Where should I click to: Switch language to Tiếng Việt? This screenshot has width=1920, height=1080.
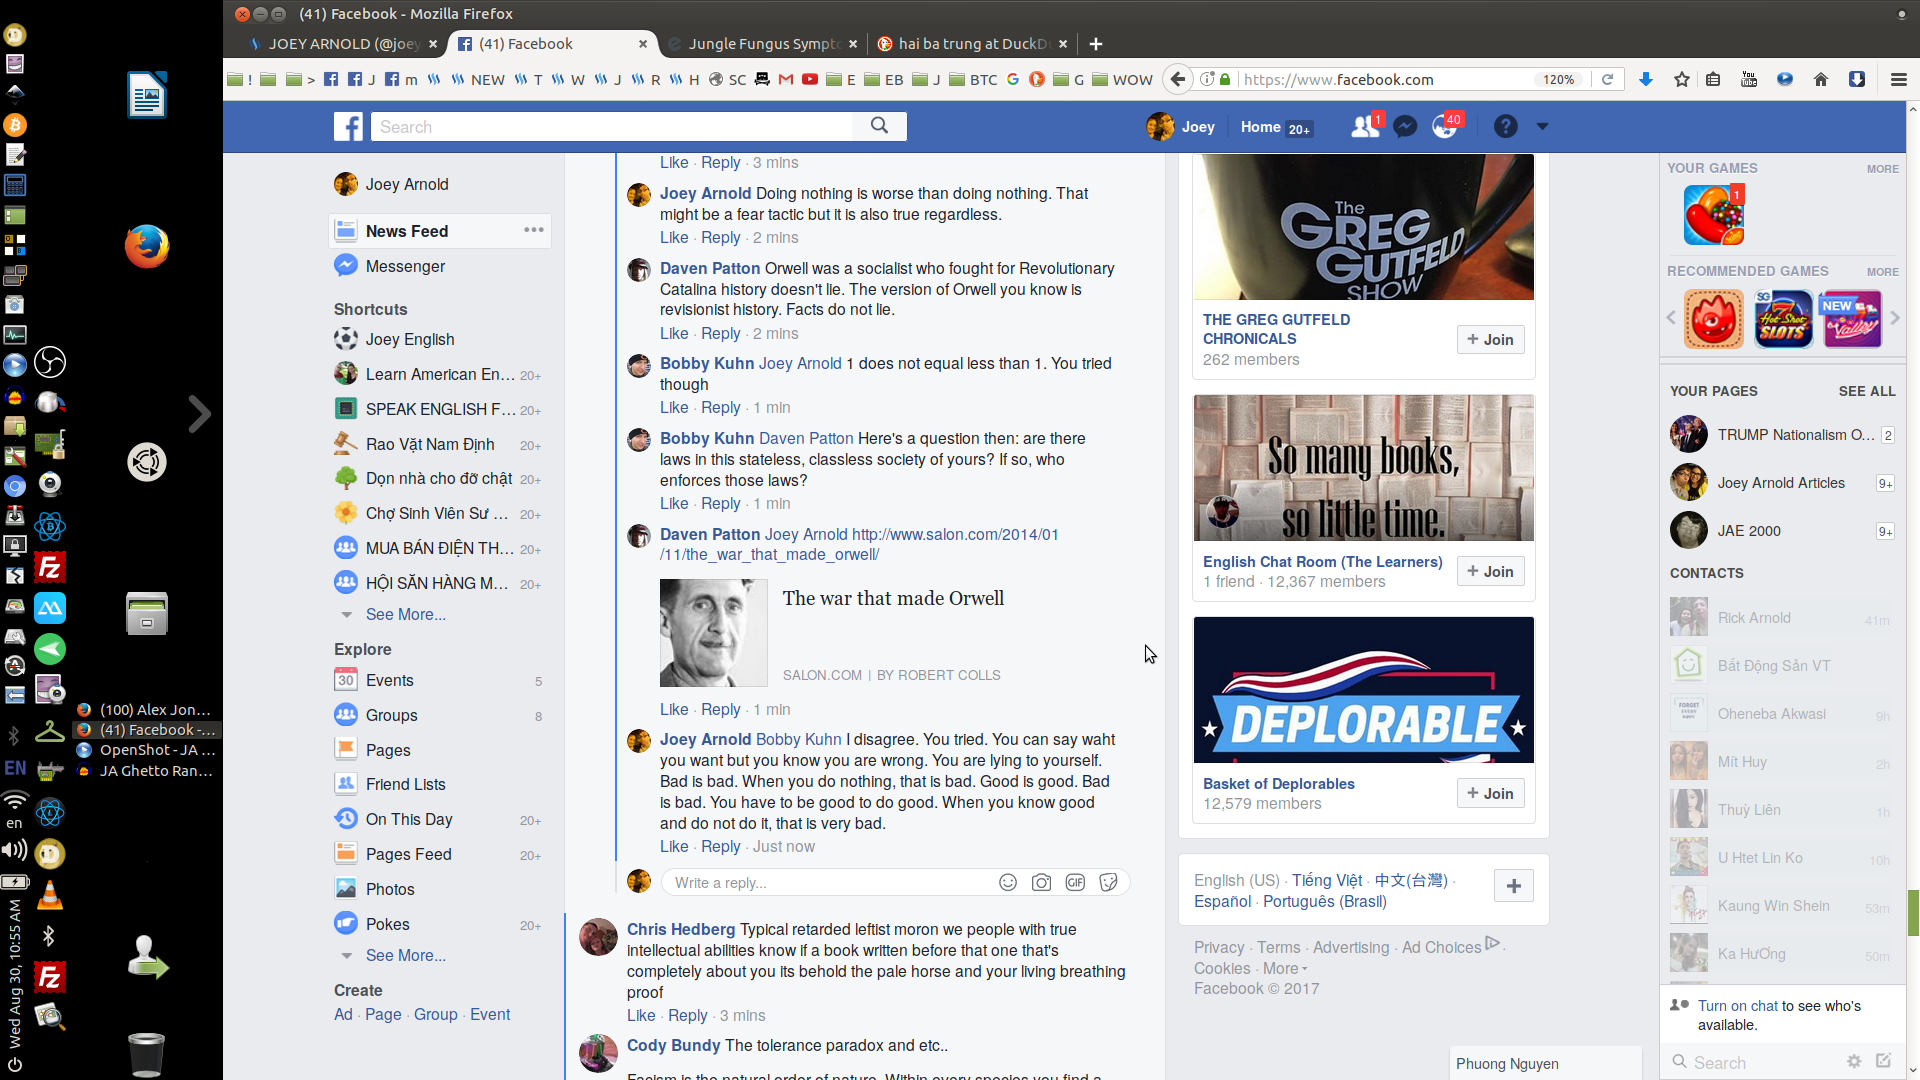pyautogui.click(x=1327, y=880)
